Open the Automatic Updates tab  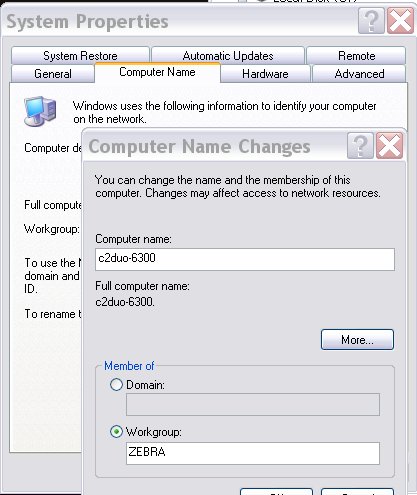click(x=228, y=56)
